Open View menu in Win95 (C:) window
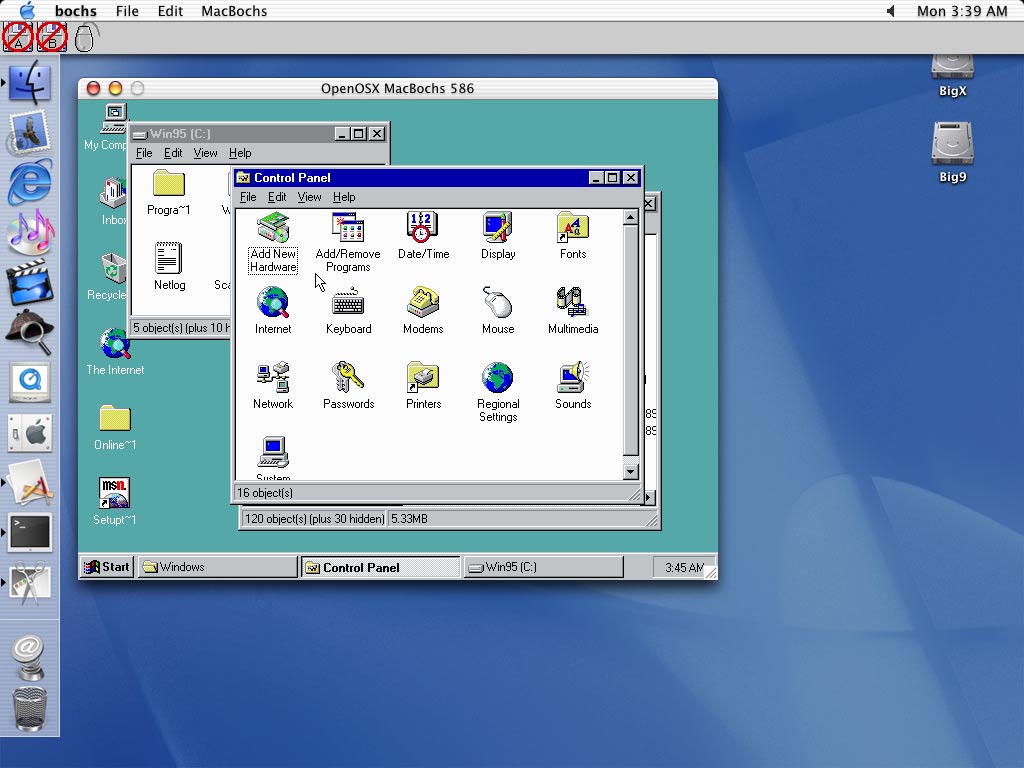Viewport: 1024px width, 768px height. point(205,153)
